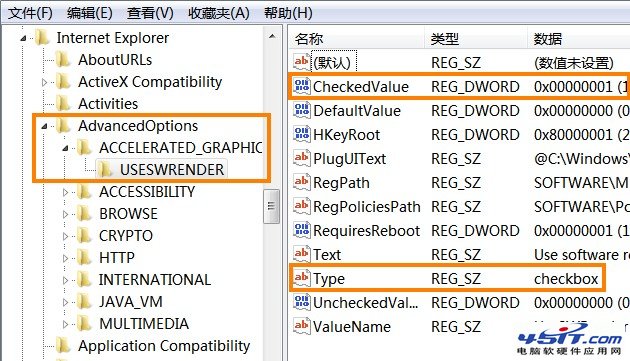Image resolution: width=630 pixels, height=361 pixels.
Task: Click the RequiresReboot DWORD icon
Action: [302, 230]
